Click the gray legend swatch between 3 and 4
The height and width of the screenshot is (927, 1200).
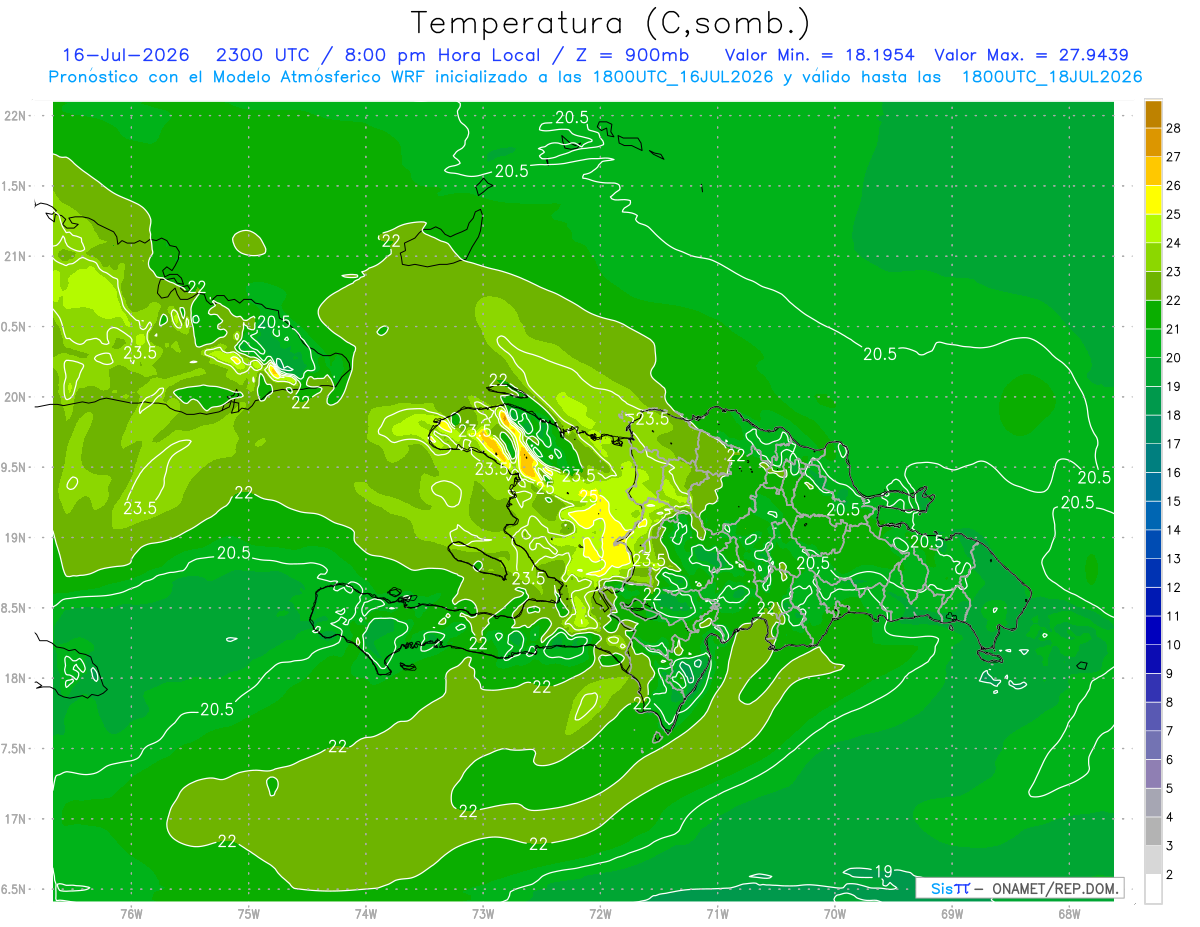[x=1153, y=832]
